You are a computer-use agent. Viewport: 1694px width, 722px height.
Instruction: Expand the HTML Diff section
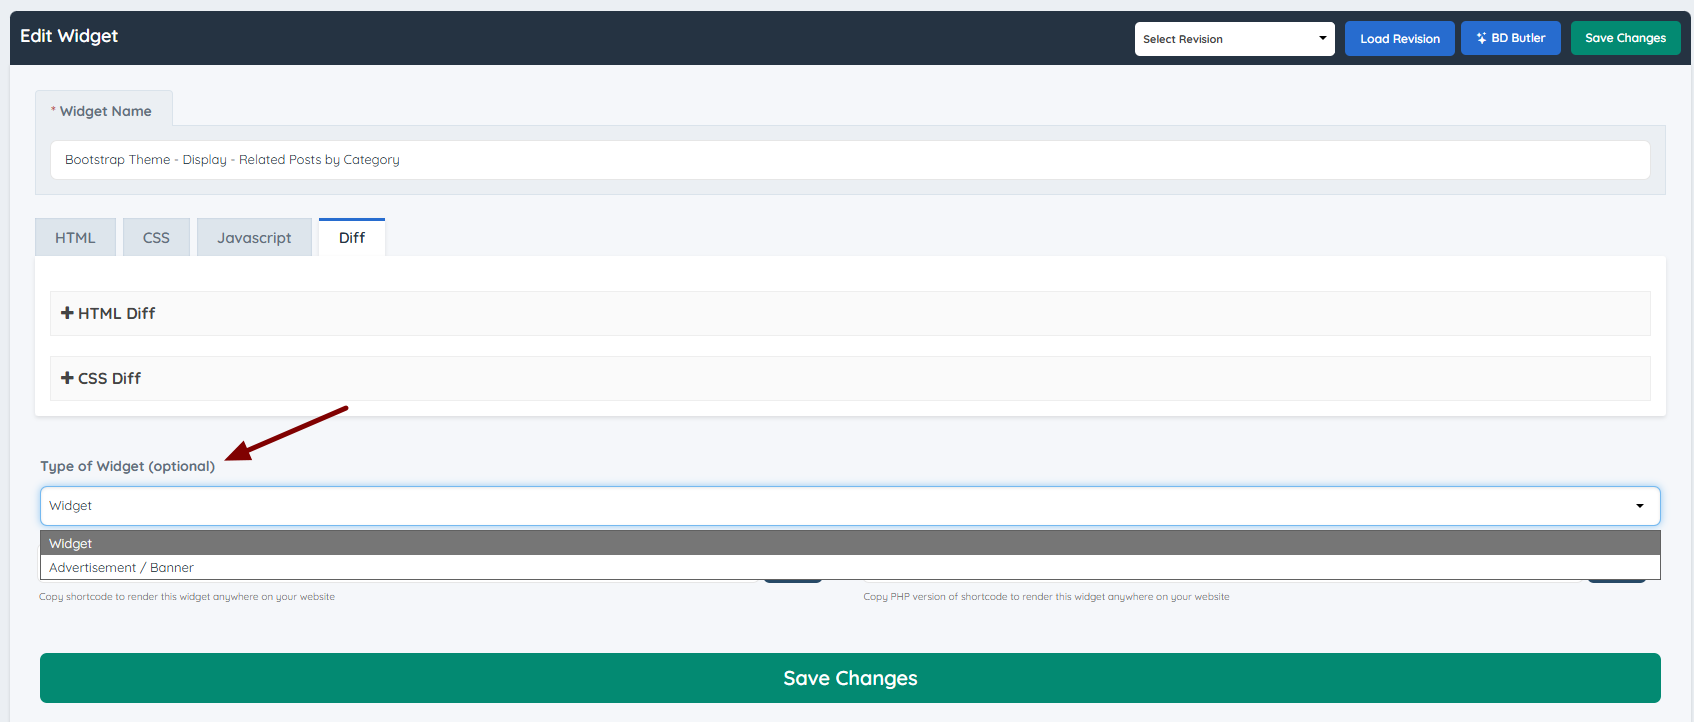coord(850,313)
